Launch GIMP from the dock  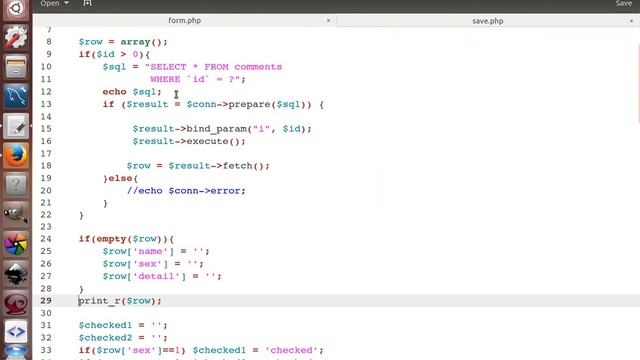[16, 214]
